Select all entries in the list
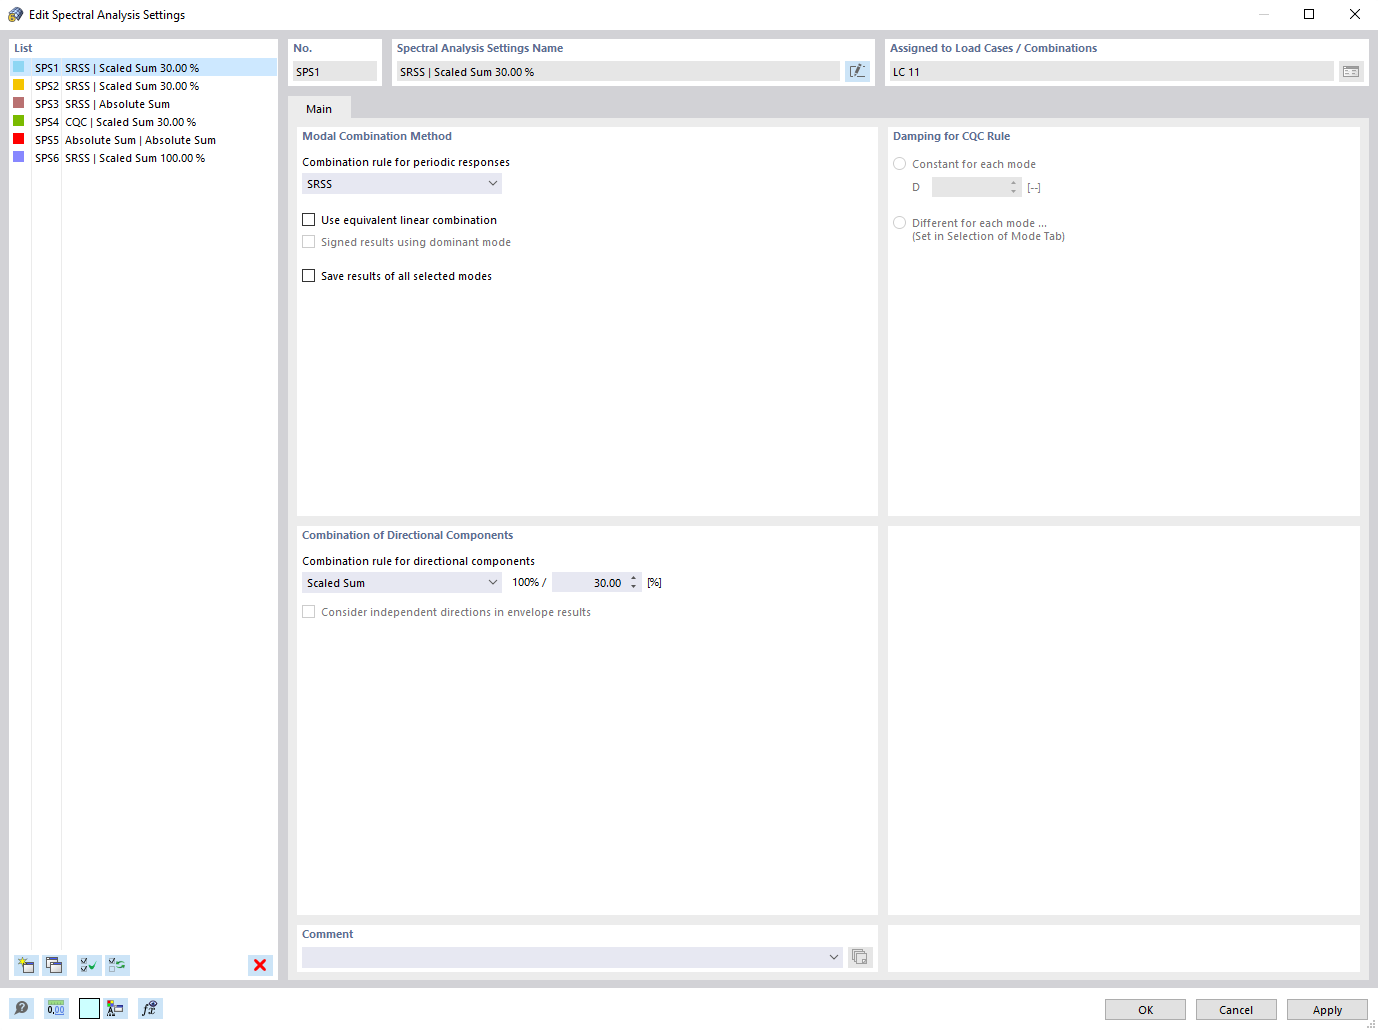Screen dimensions: 1378x1030 pyautogui.click(x=88, y=965)
